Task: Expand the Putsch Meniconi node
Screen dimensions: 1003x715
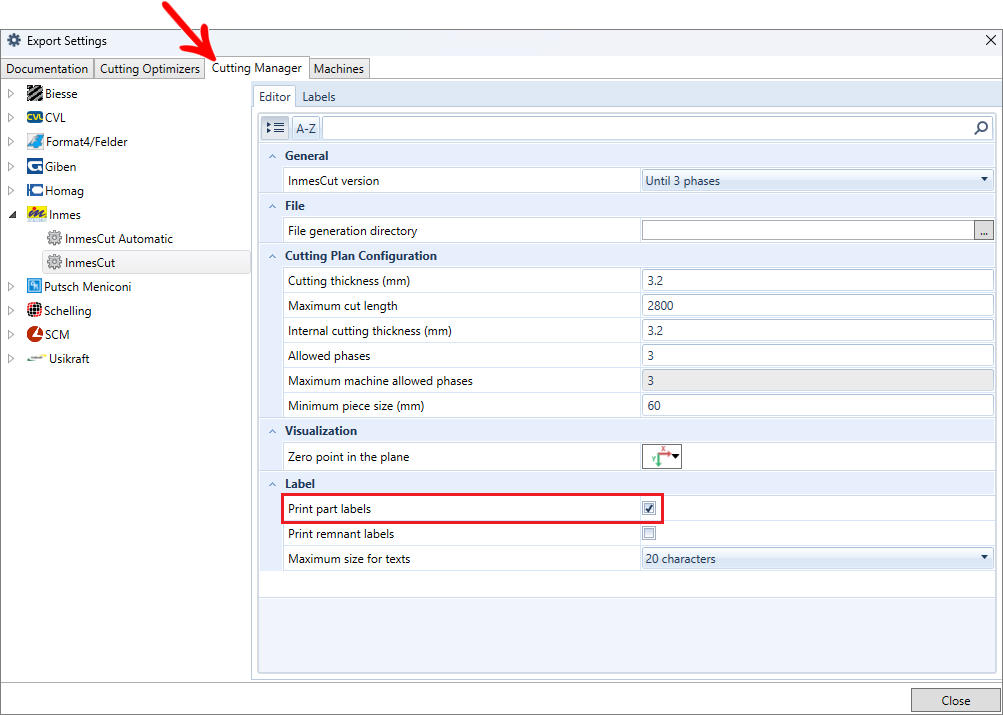Action: point(11,287)
